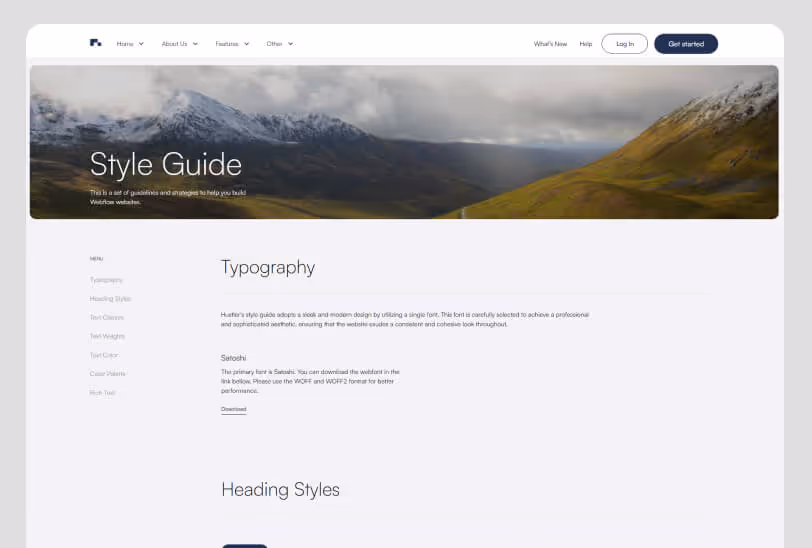Image resolution: width=812 pixels, height=548 pixels.
Task: Expand the Other dropdown menu
Action: 280,44
